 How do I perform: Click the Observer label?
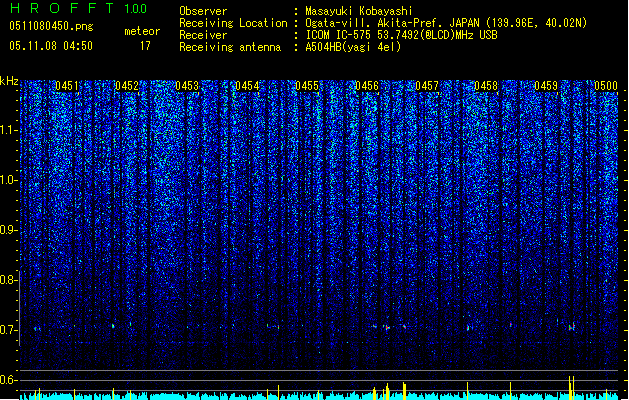click(x=203, y=11)
